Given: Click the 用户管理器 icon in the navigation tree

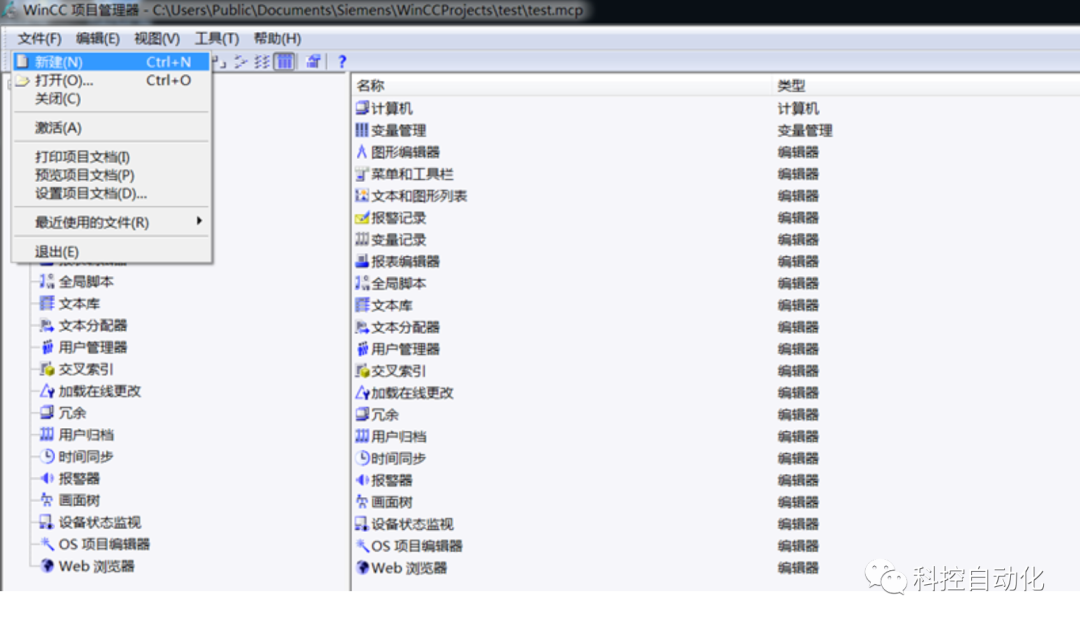Looking at the screenshot, I should point(47,347).
